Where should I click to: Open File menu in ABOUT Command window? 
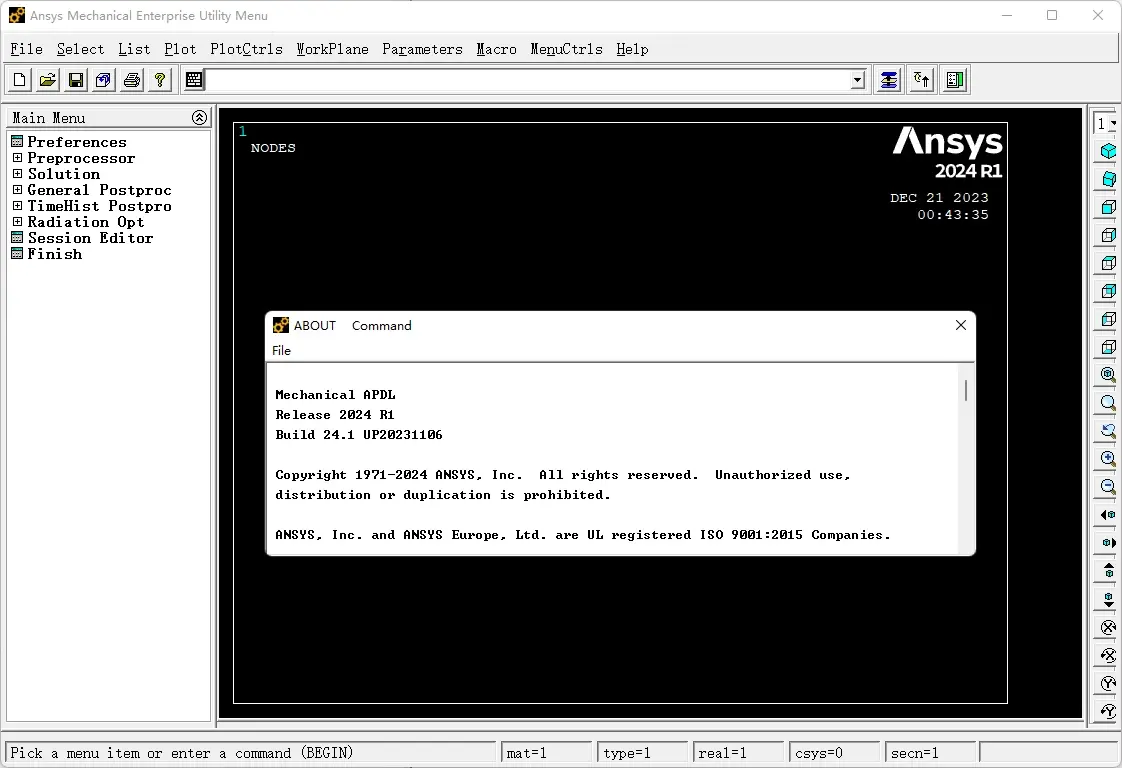tap(281, 350)
